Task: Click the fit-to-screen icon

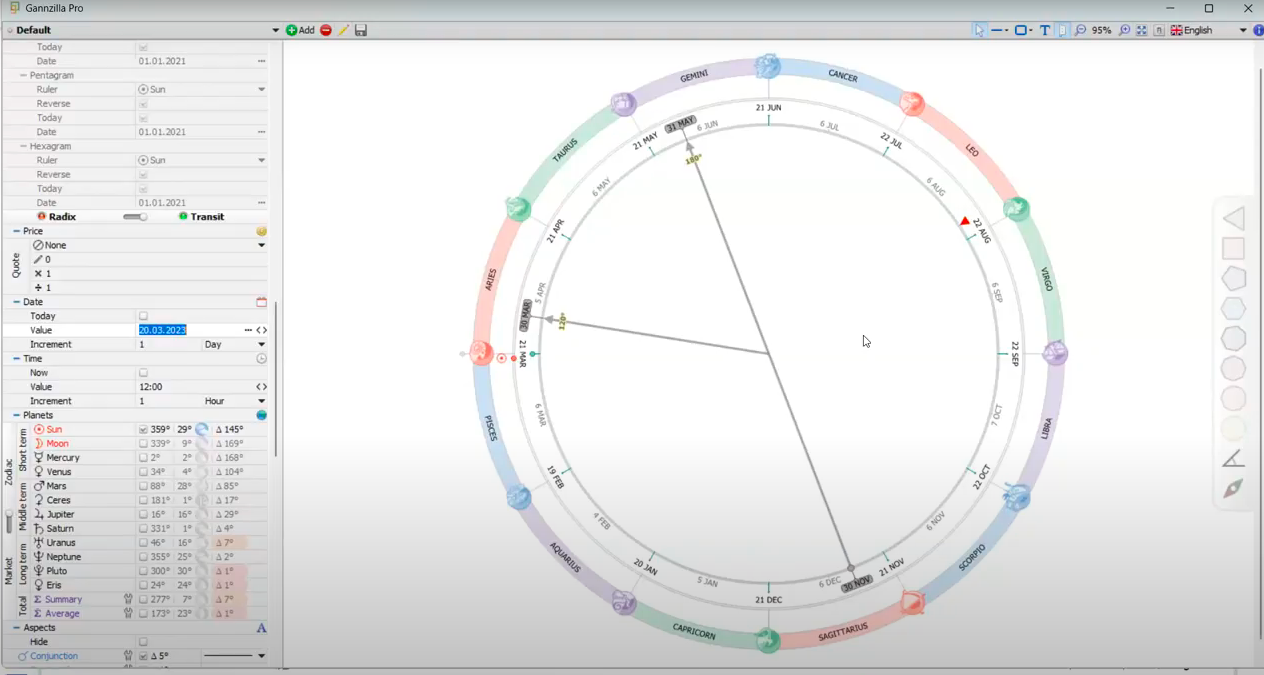Action: coord(1142,30)
